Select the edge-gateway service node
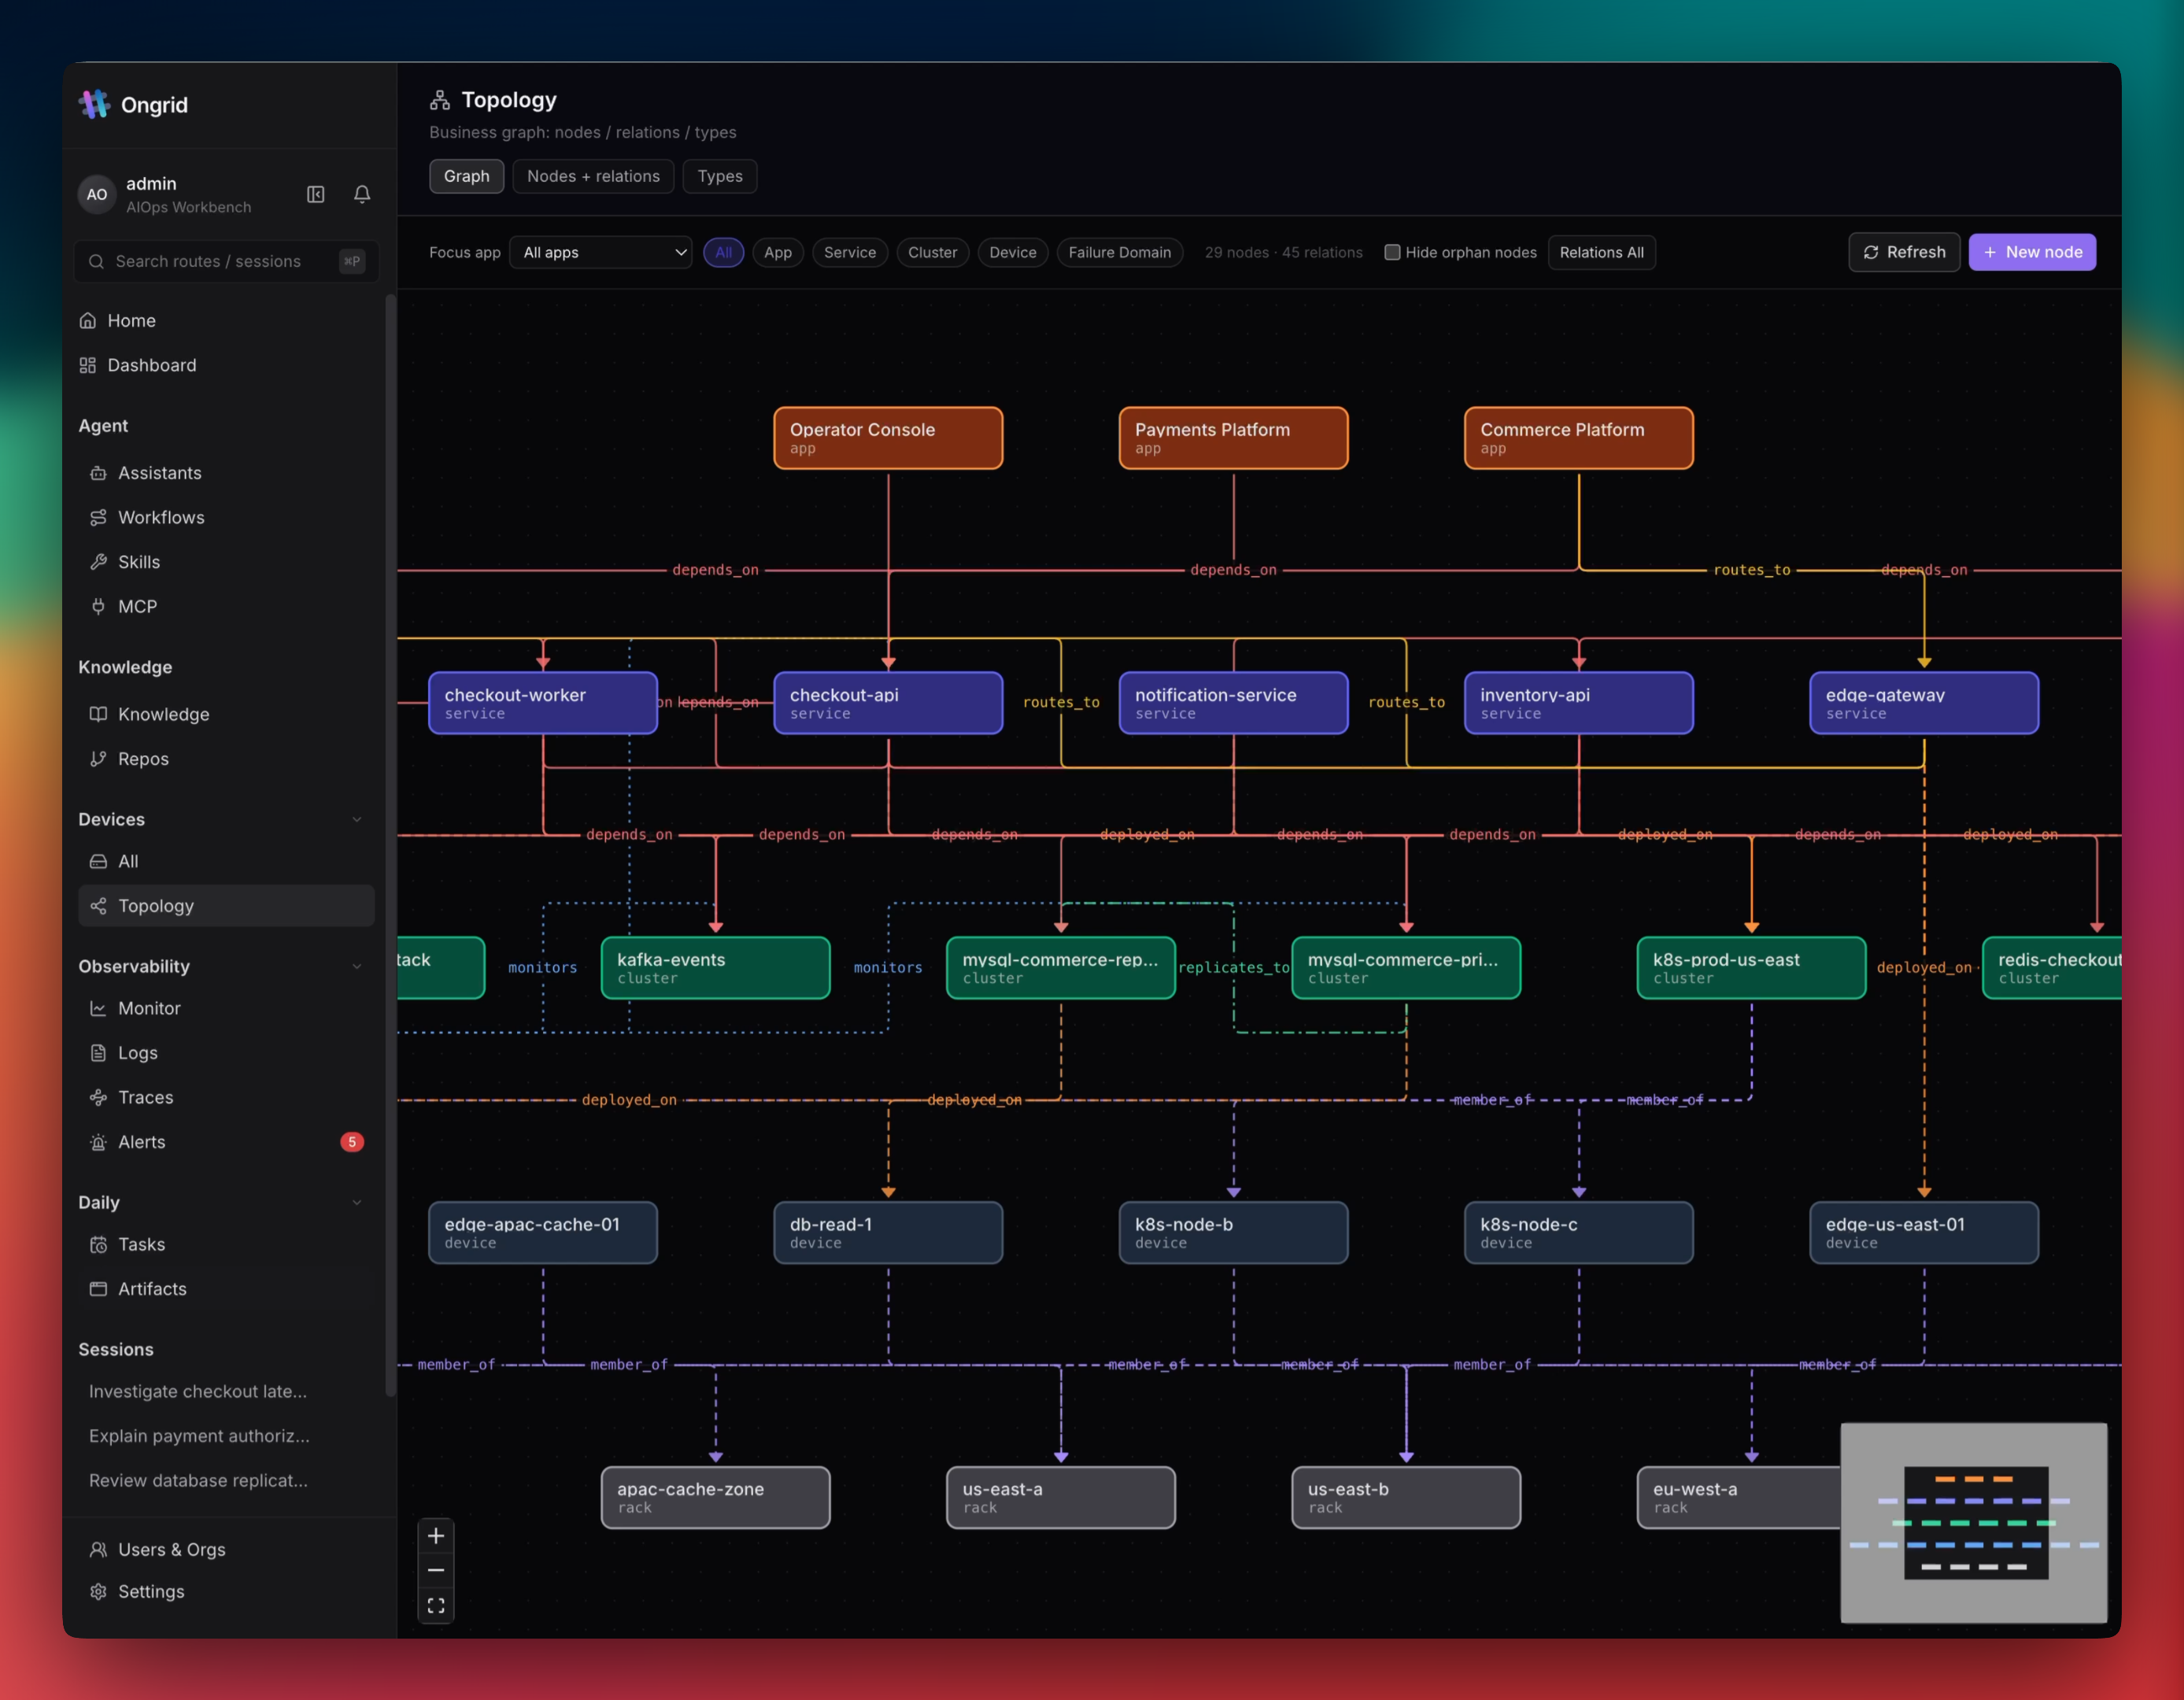2184x1700 pixels. tap(1924, 703)
